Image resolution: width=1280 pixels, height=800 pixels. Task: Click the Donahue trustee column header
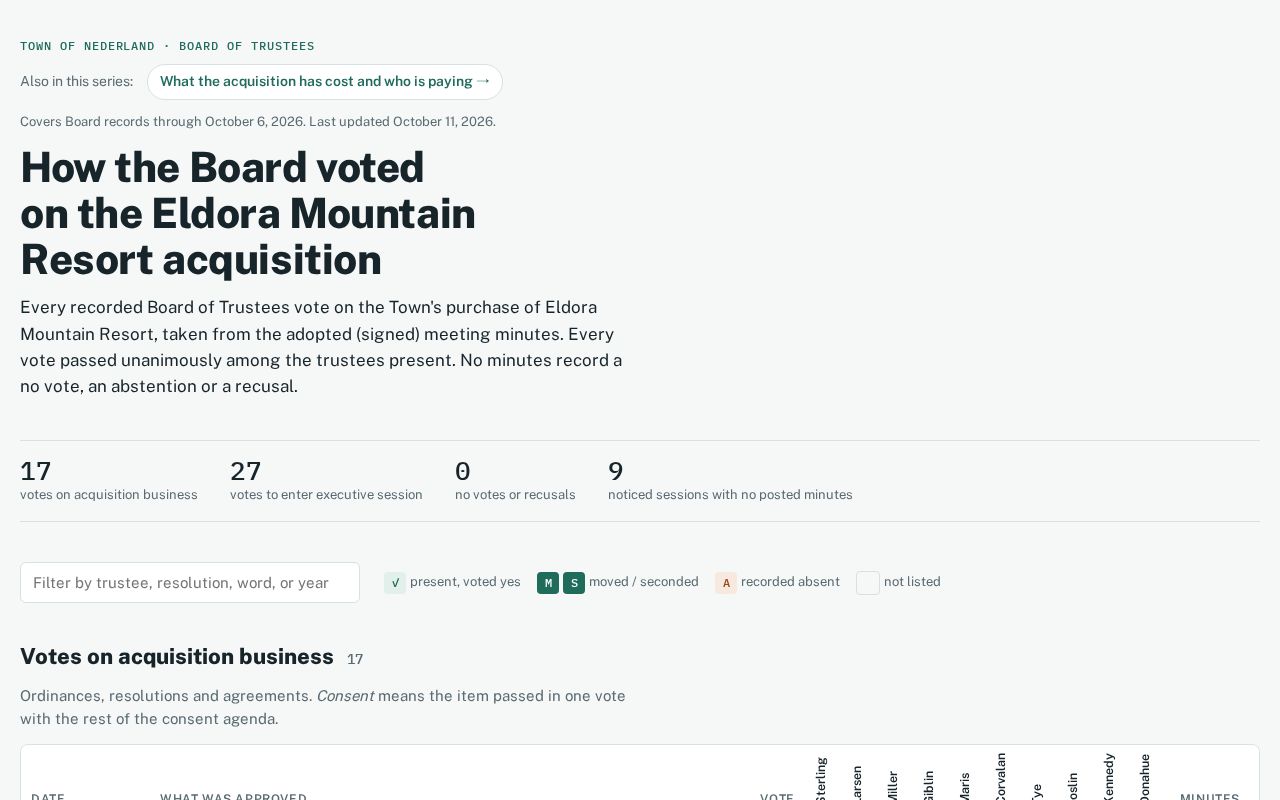point(1144,776)
